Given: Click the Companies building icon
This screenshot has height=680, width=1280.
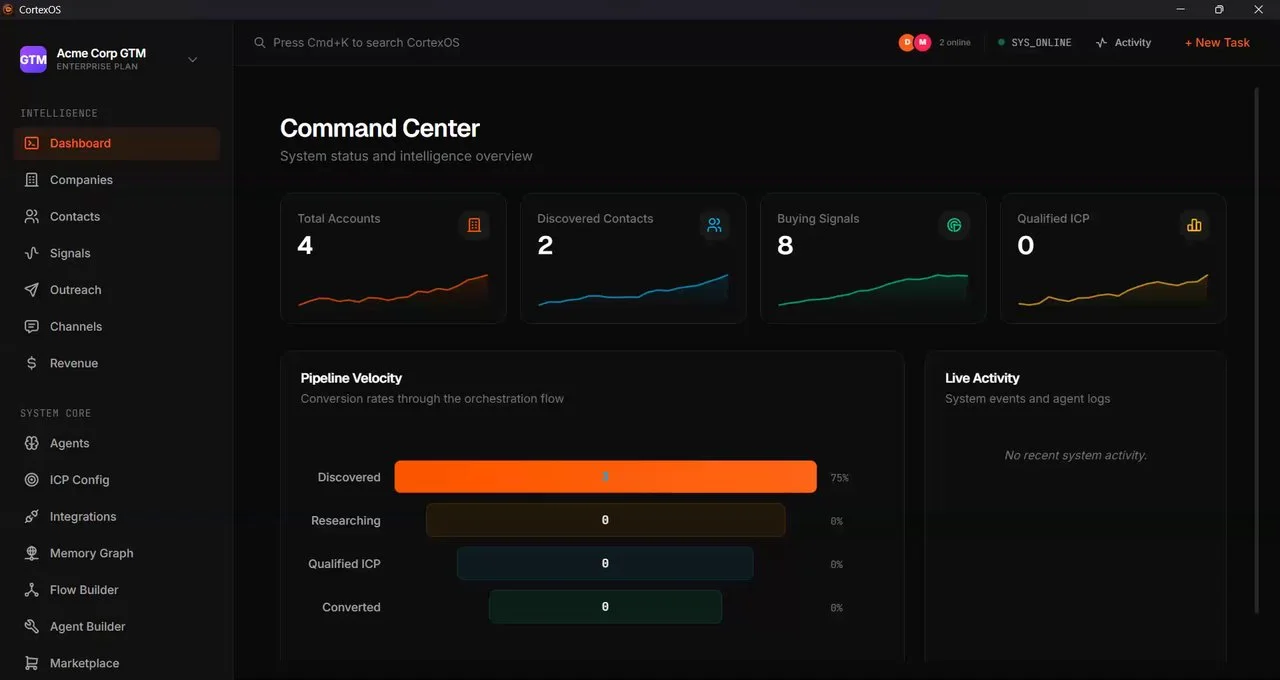Looking at the screenshot, I should coord(31,180).
